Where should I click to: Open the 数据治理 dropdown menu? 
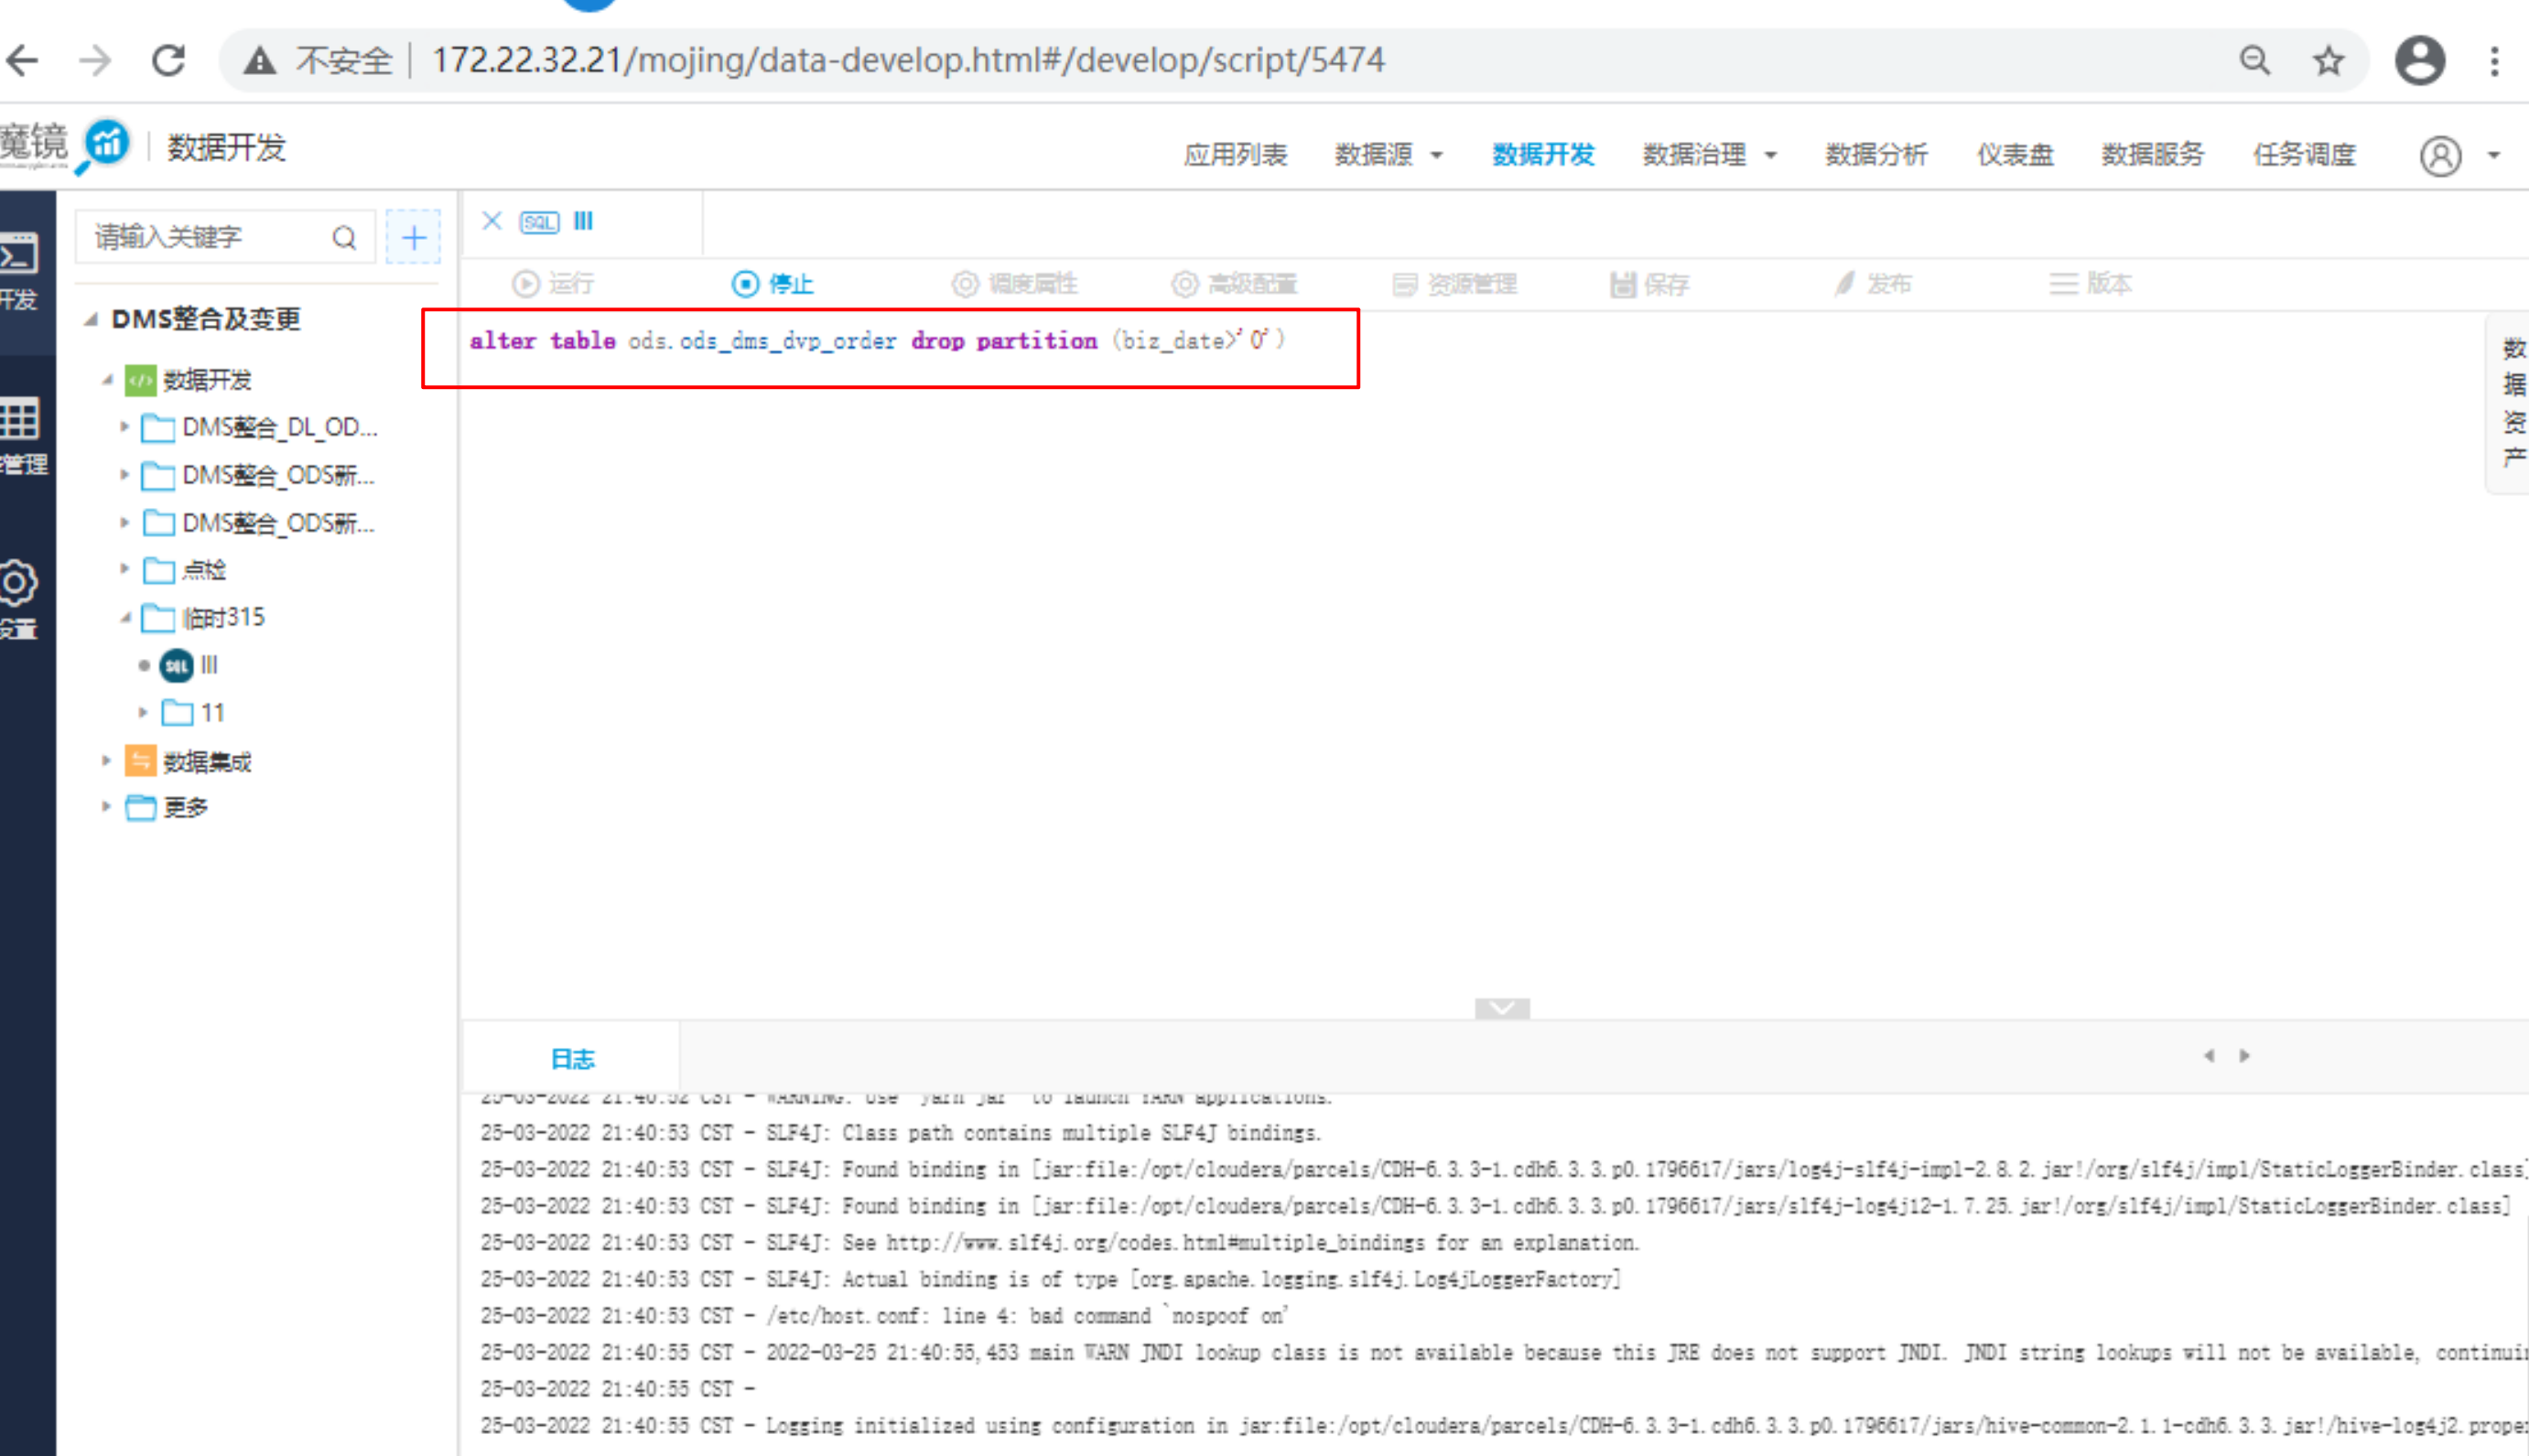click(x=1708, y=155)
